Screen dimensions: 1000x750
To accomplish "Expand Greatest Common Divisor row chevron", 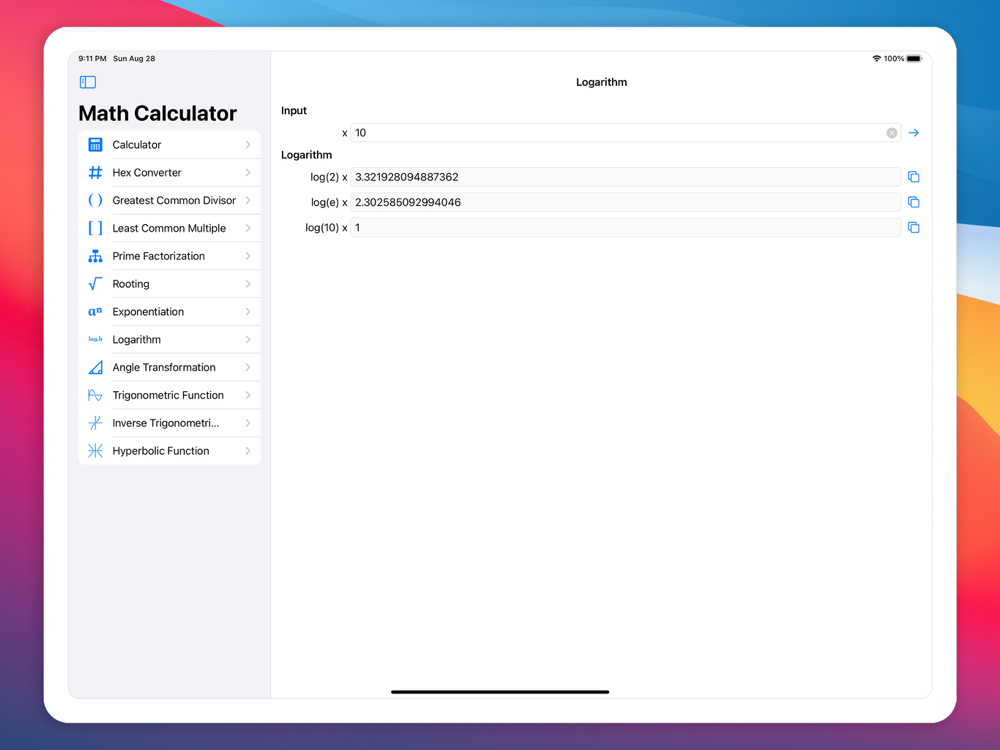I will (x=248, y=200).
